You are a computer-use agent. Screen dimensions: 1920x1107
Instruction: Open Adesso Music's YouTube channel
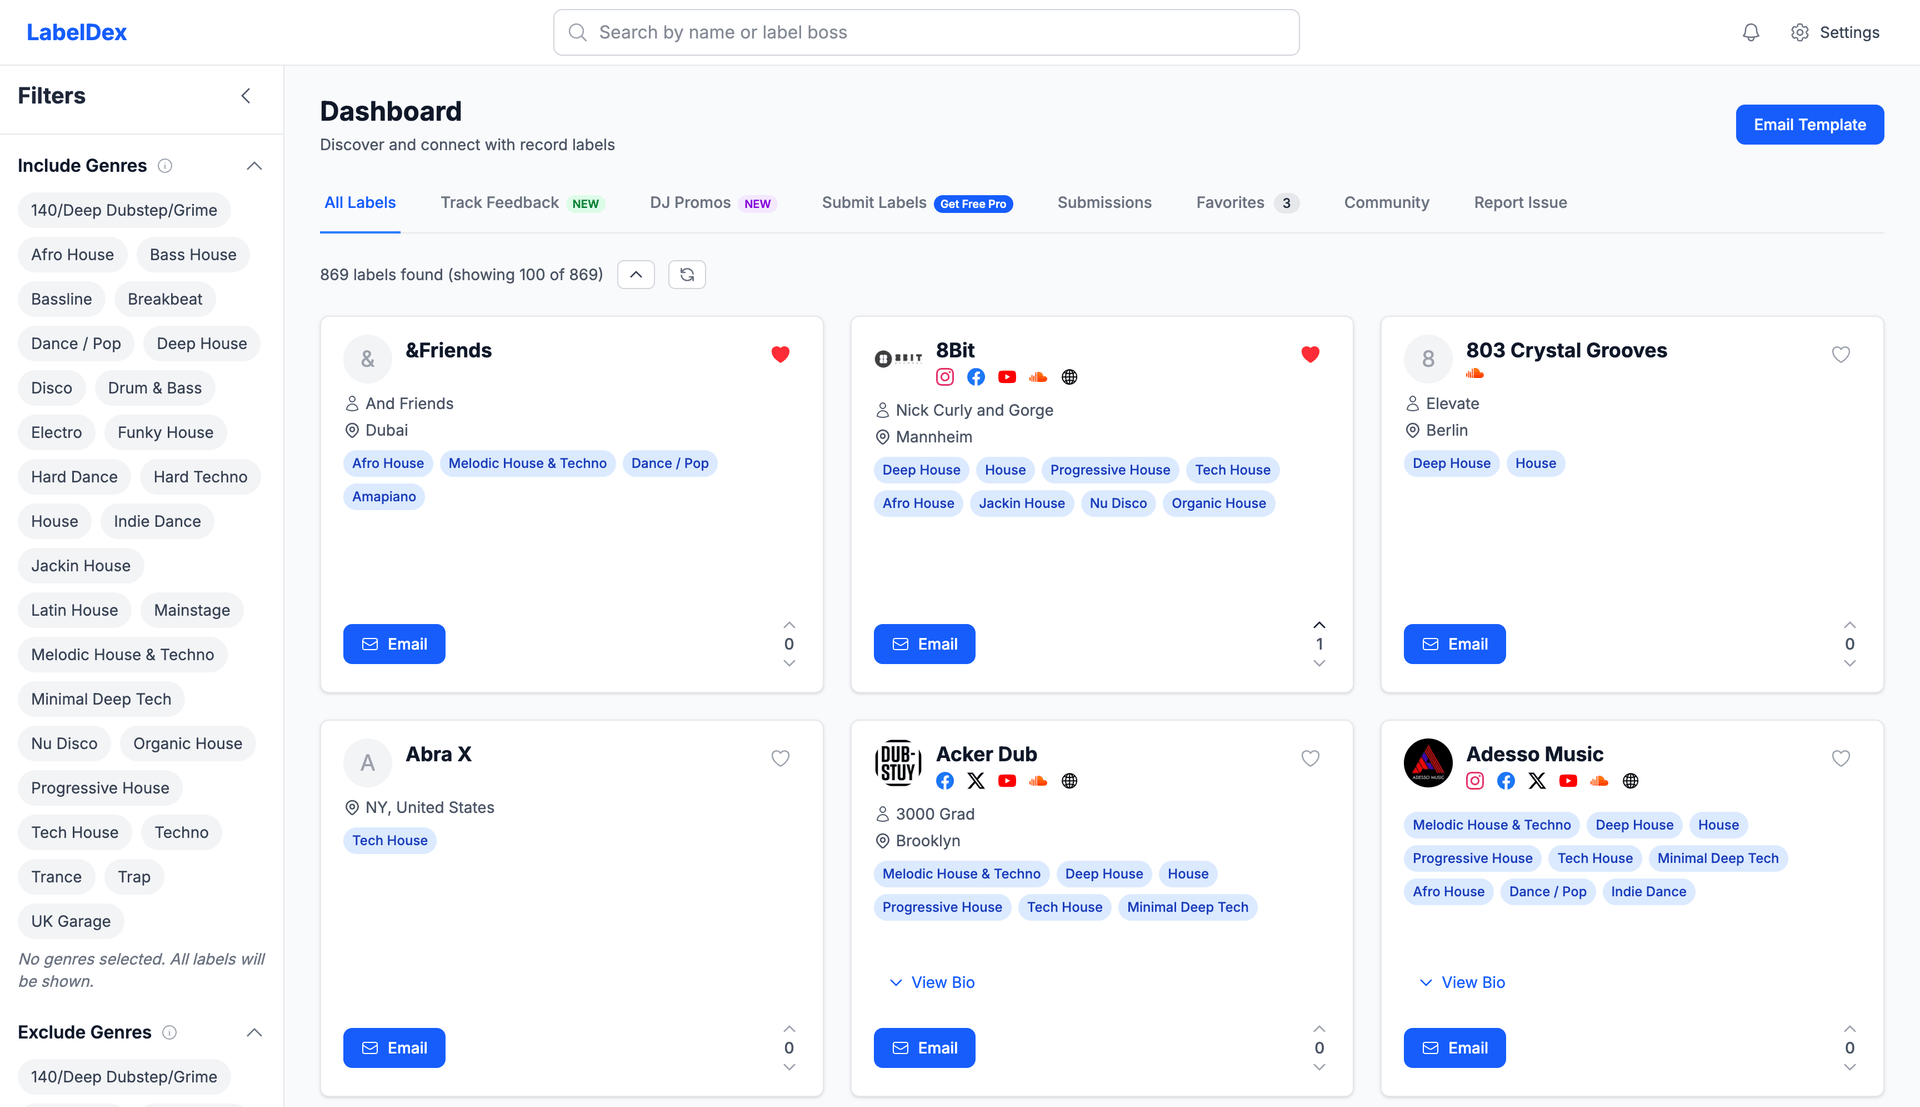[1568, 781]
